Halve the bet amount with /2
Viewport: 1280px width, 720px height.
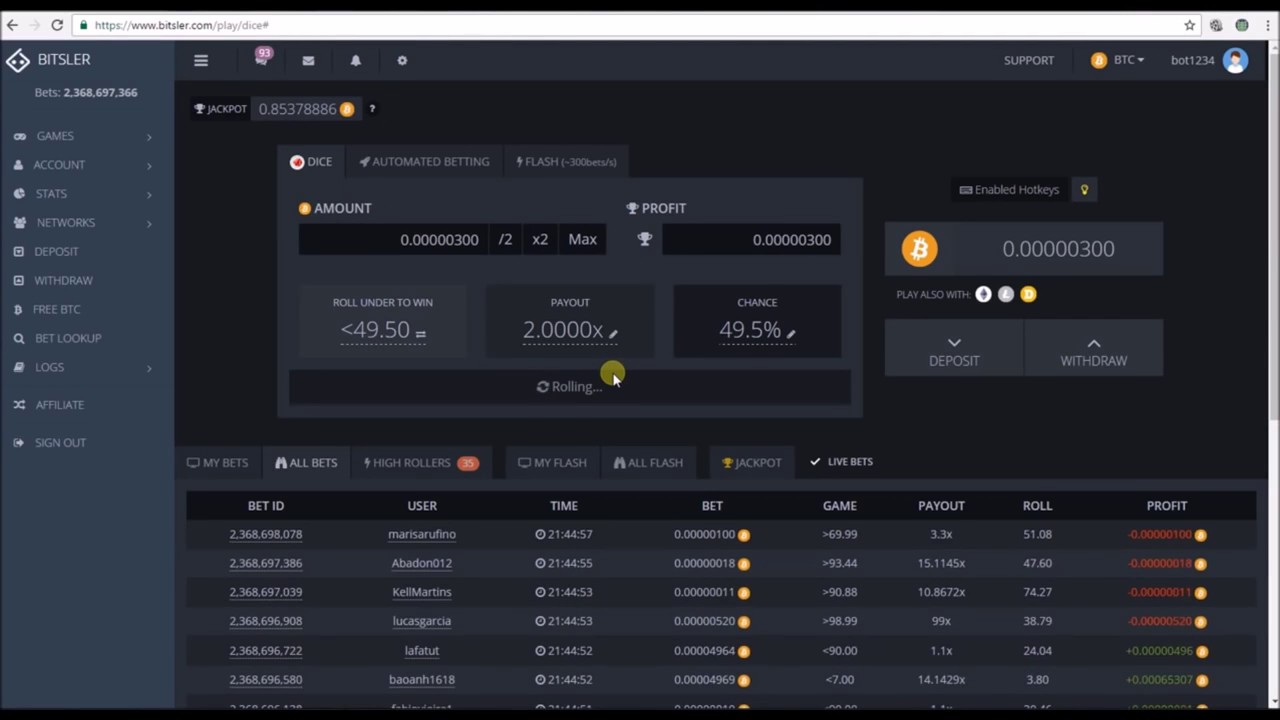505,239
